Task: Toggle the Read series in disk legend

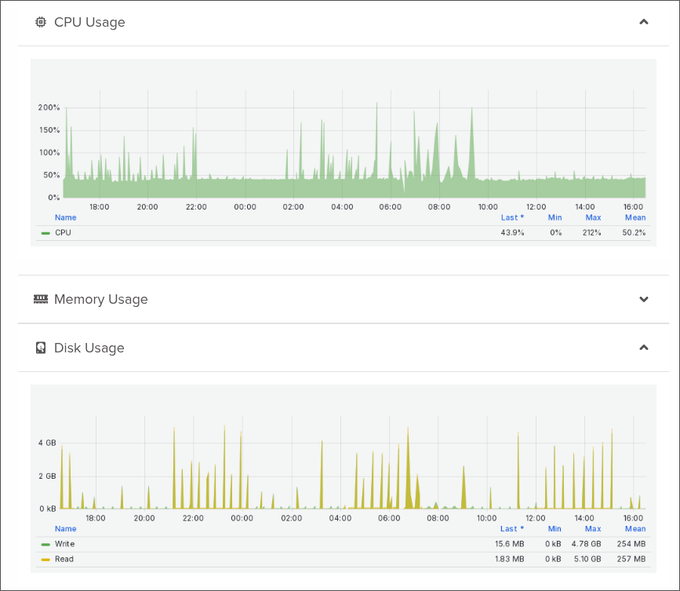Action: tap(64, 559)
